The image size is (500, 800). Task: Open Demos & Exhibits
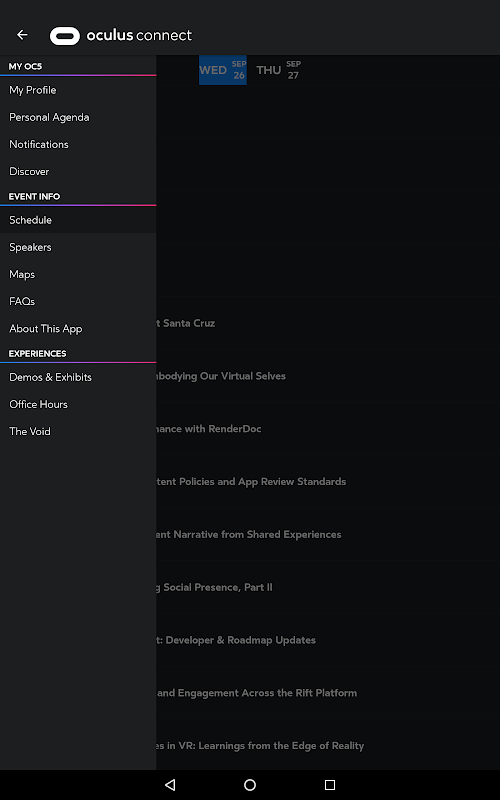click(78, 377)
